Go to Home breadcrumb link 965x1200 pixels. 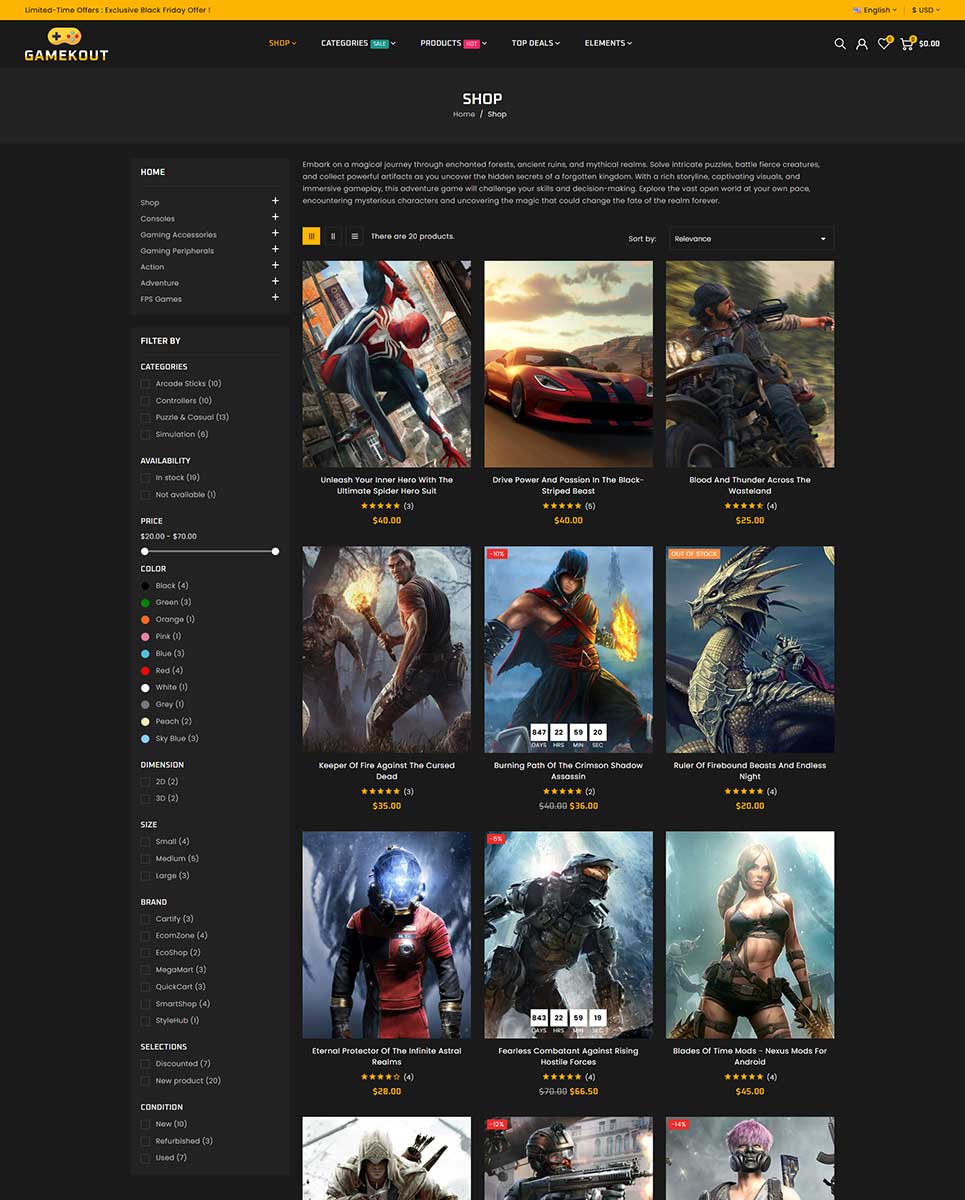[464, 114]
